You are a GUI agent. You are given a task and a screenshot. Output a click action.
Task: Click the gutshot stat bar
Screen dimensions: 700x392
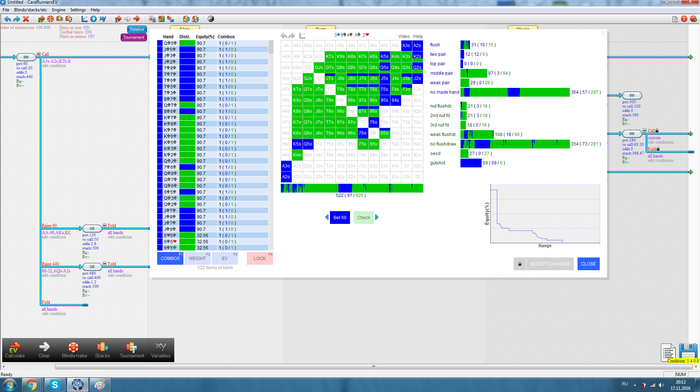pos(471,163)
